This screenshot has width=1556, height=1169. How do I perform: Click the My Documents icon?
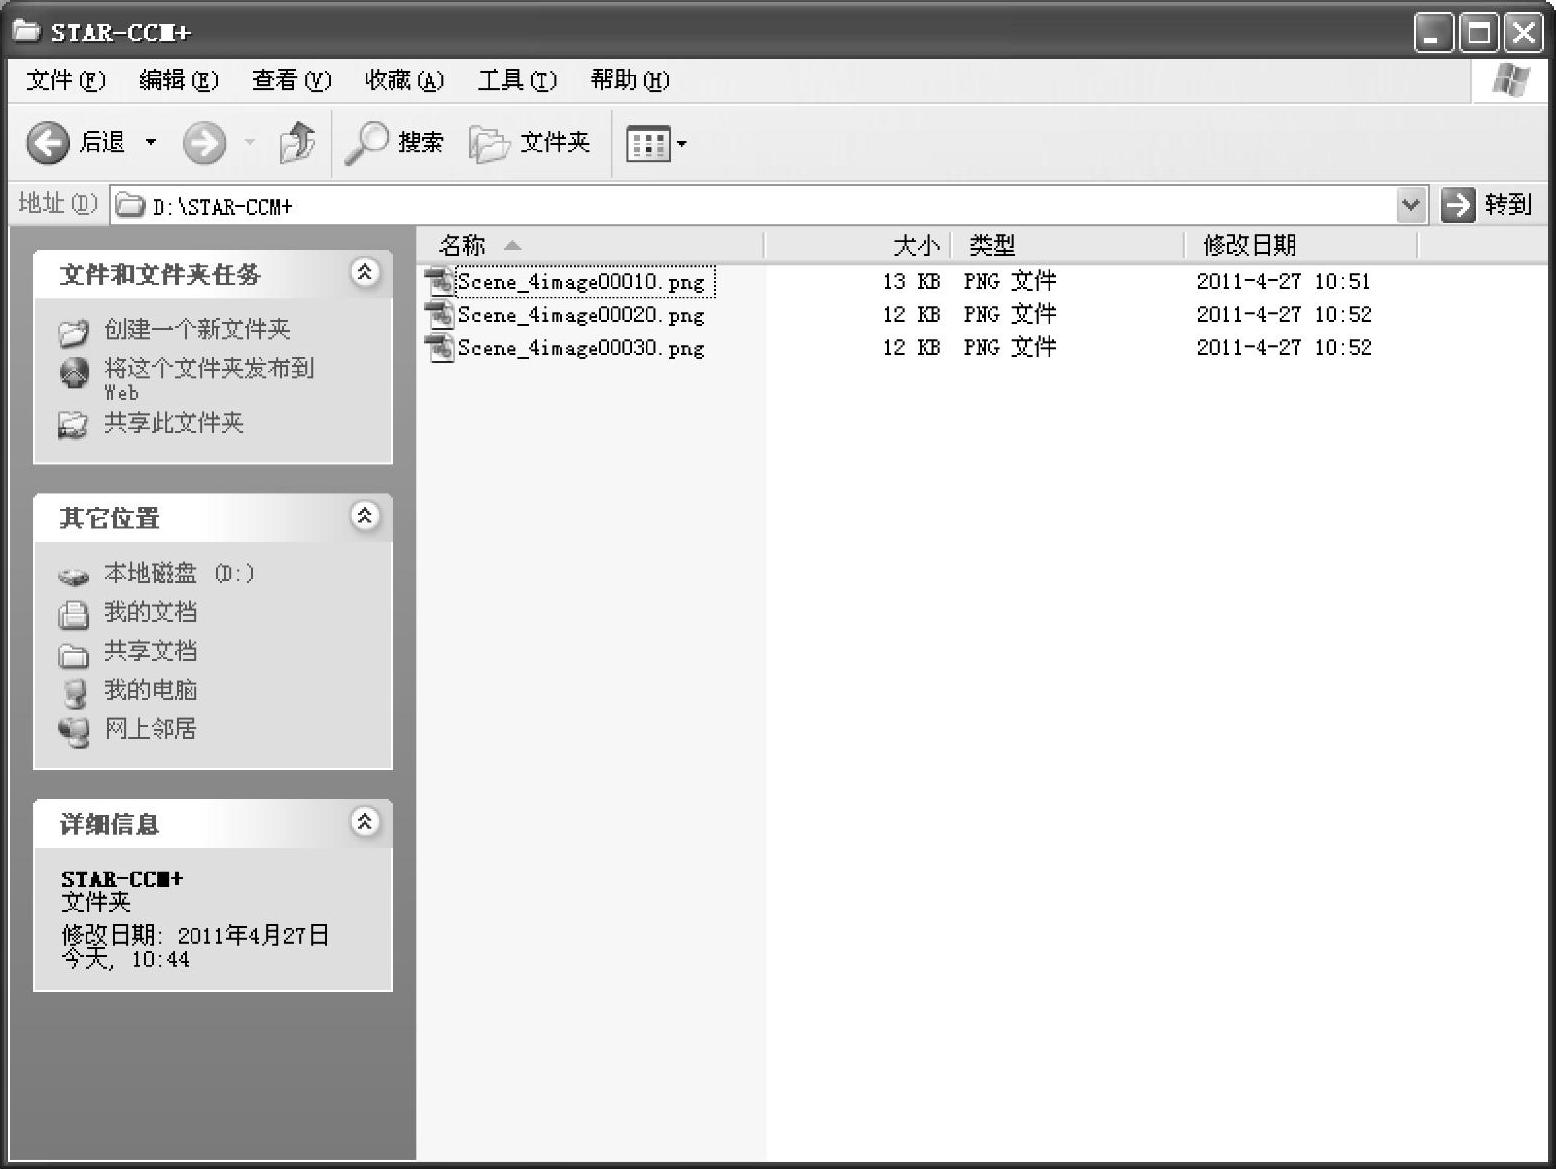coord(73,614)
